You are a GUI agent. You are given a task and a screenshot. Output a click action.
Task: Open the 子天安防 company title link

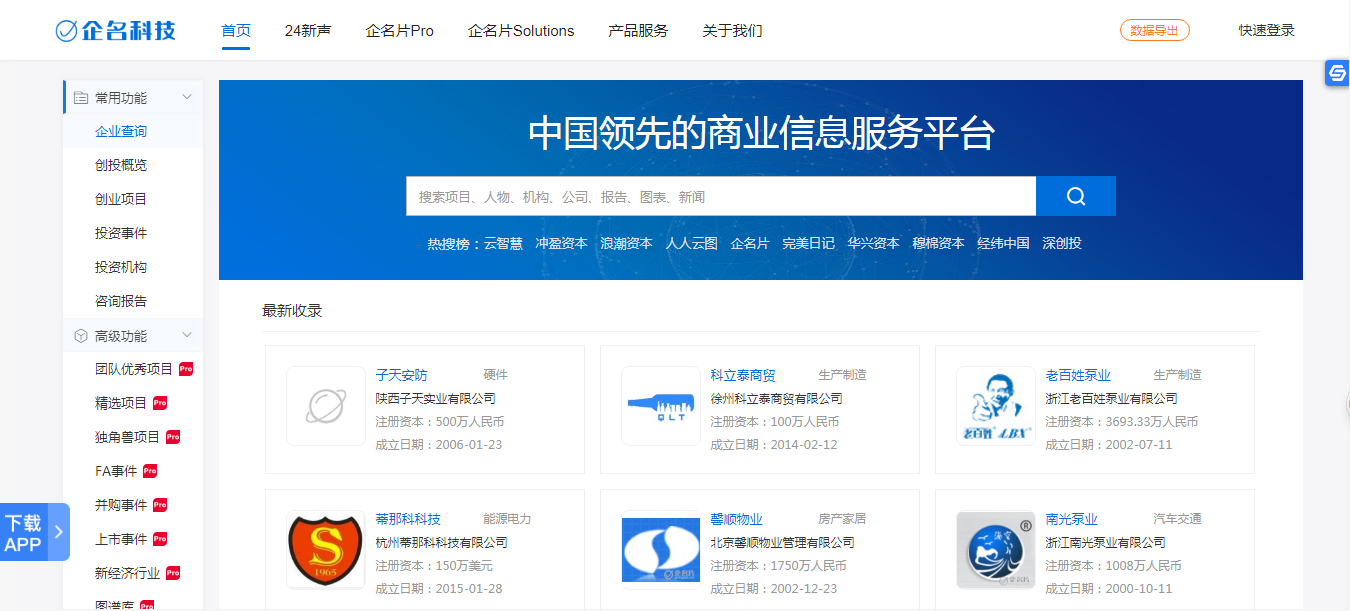pyautogui.click(x=401, y=375)
